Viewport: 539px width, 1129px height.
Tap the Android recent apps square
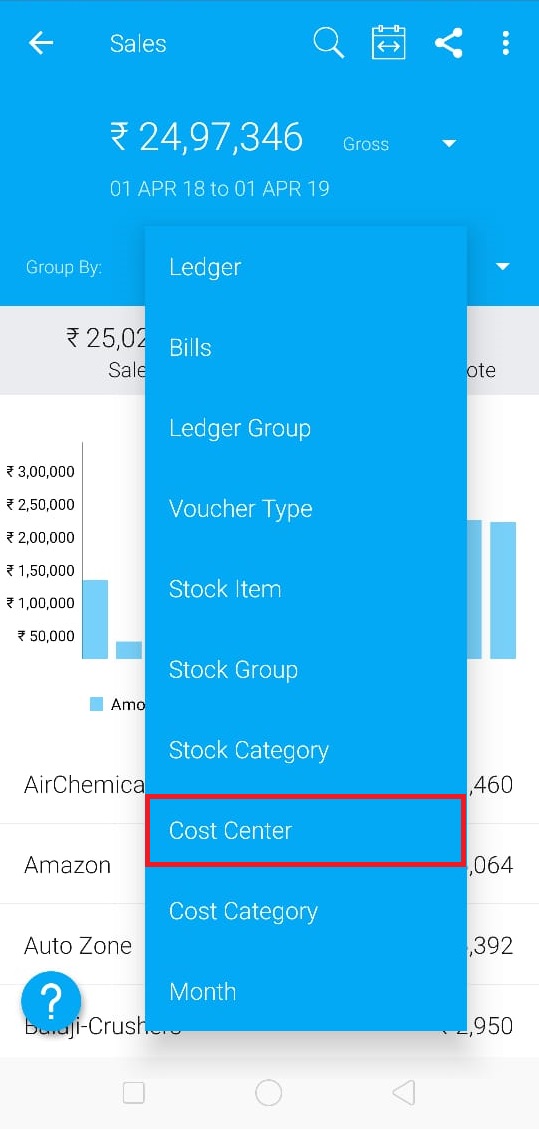(x=134, y=1093)
